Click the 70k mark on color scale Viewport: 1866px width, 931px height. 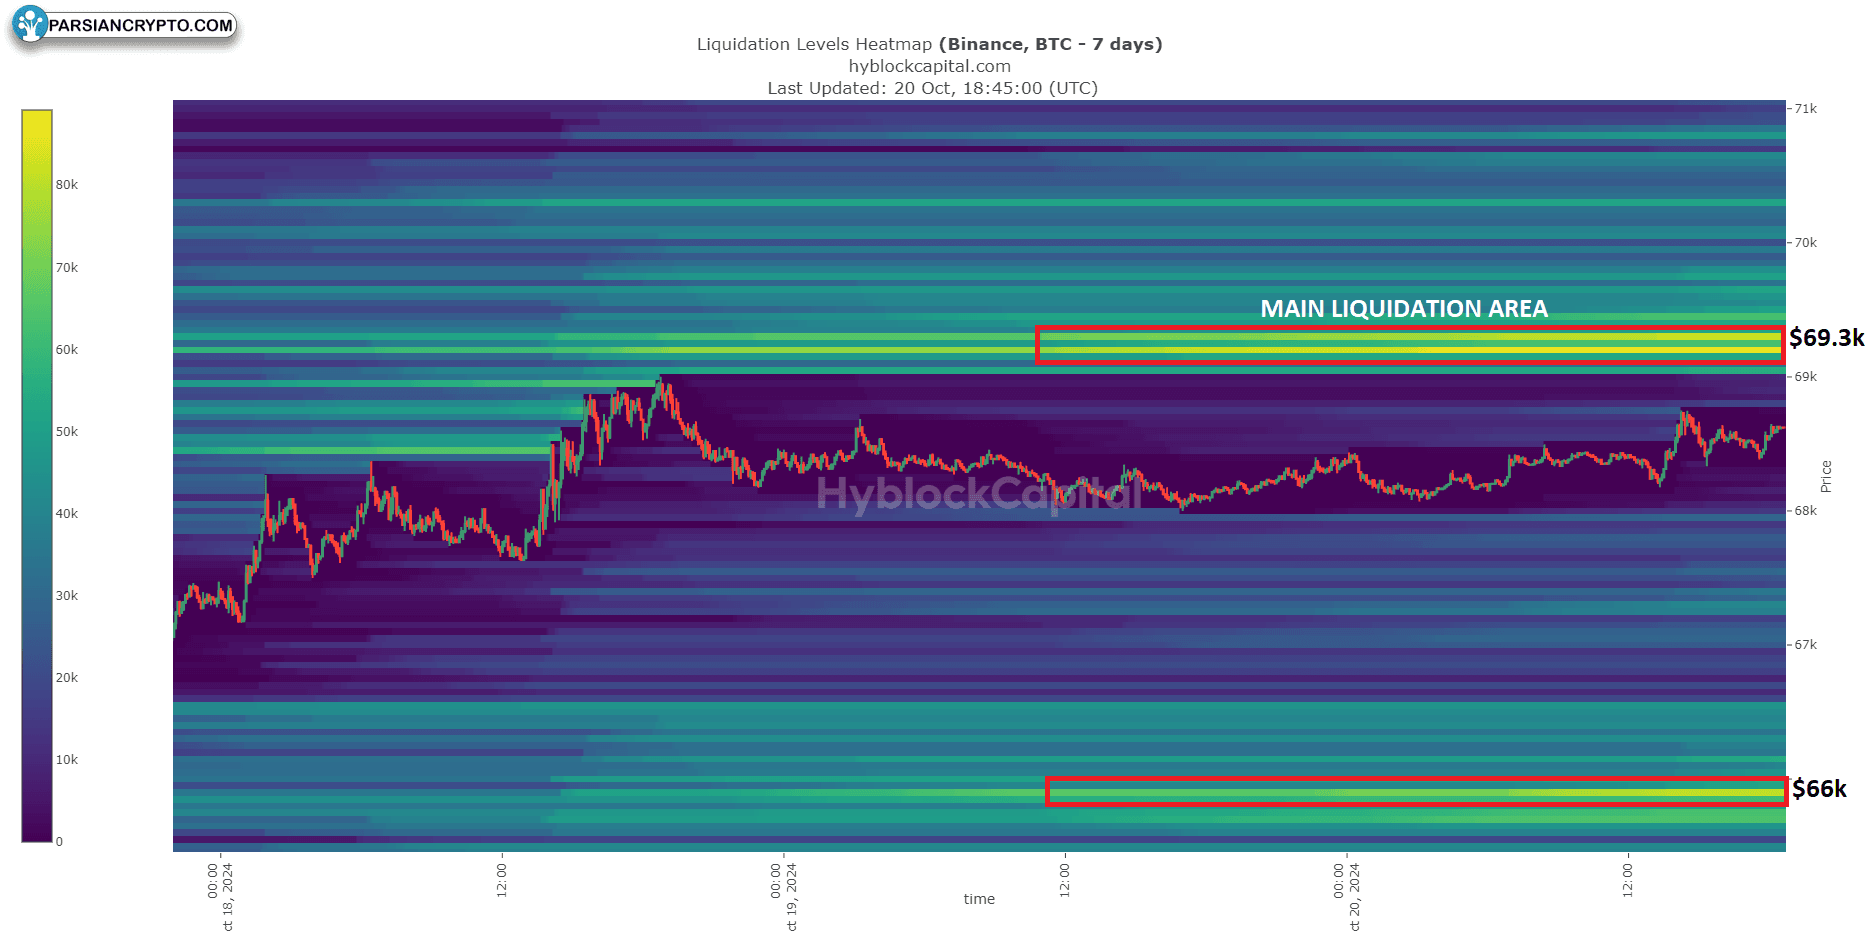66,268
